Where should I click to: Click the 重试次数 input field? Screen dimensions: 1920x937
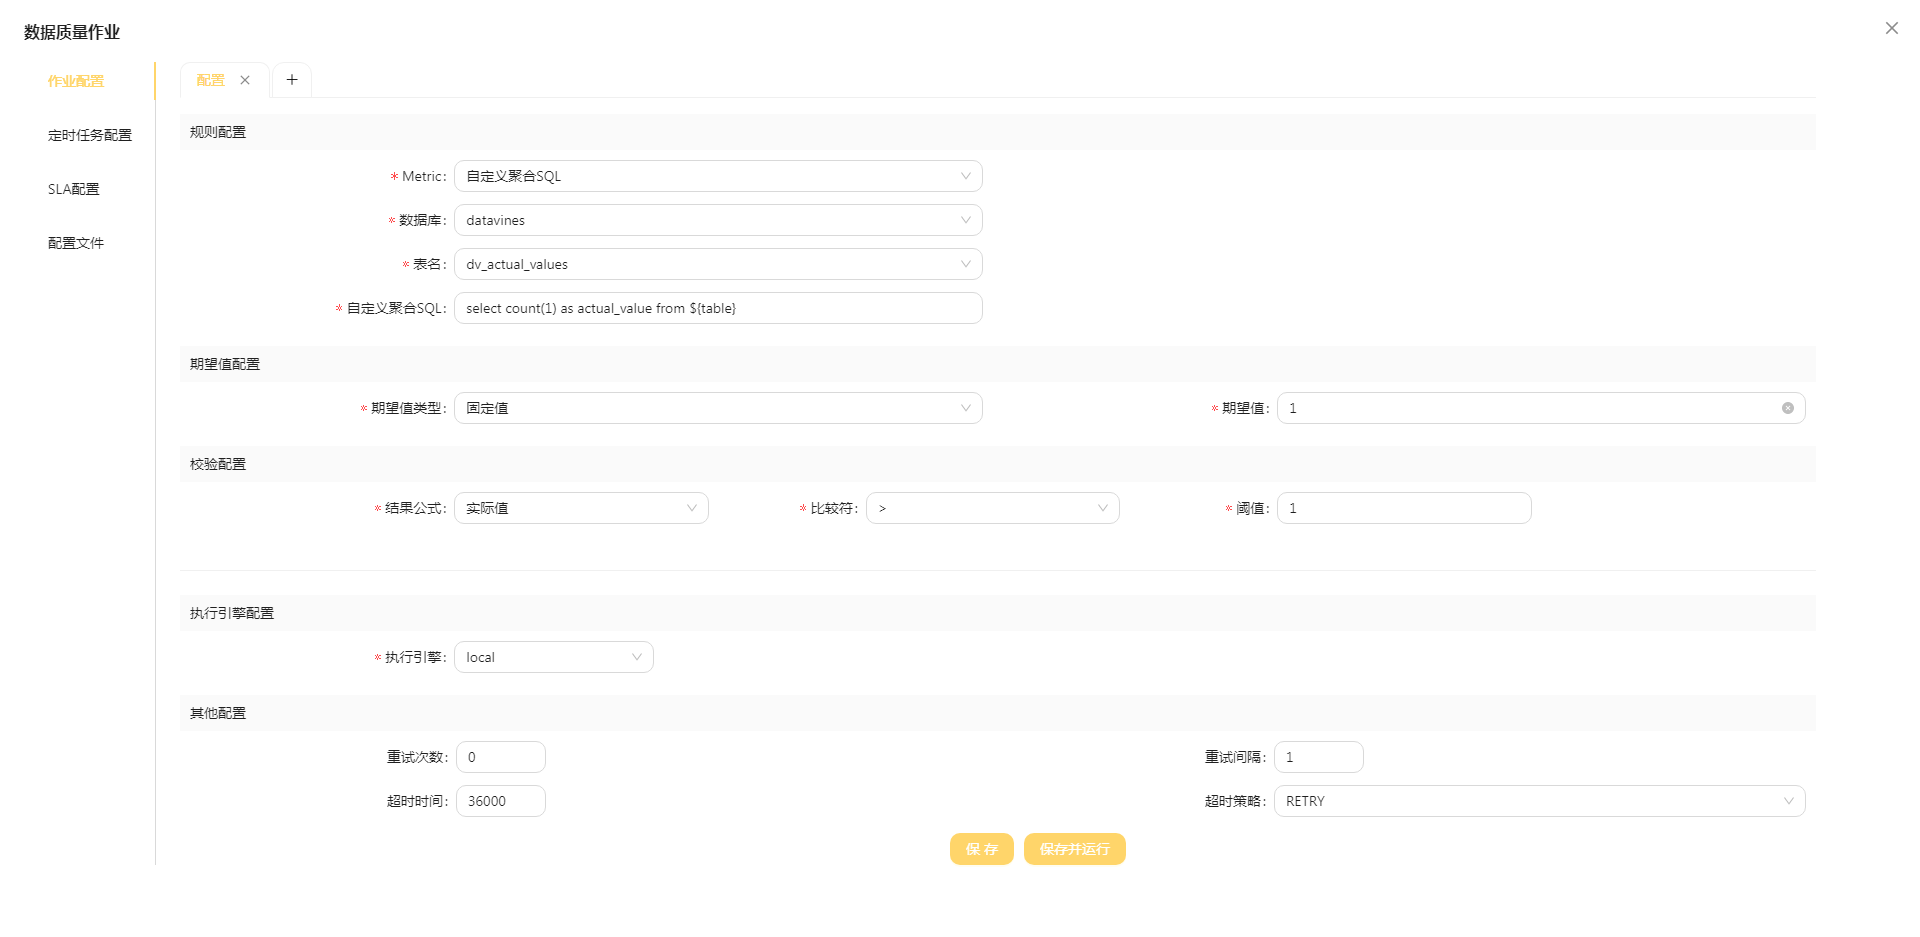pos(501,757)
